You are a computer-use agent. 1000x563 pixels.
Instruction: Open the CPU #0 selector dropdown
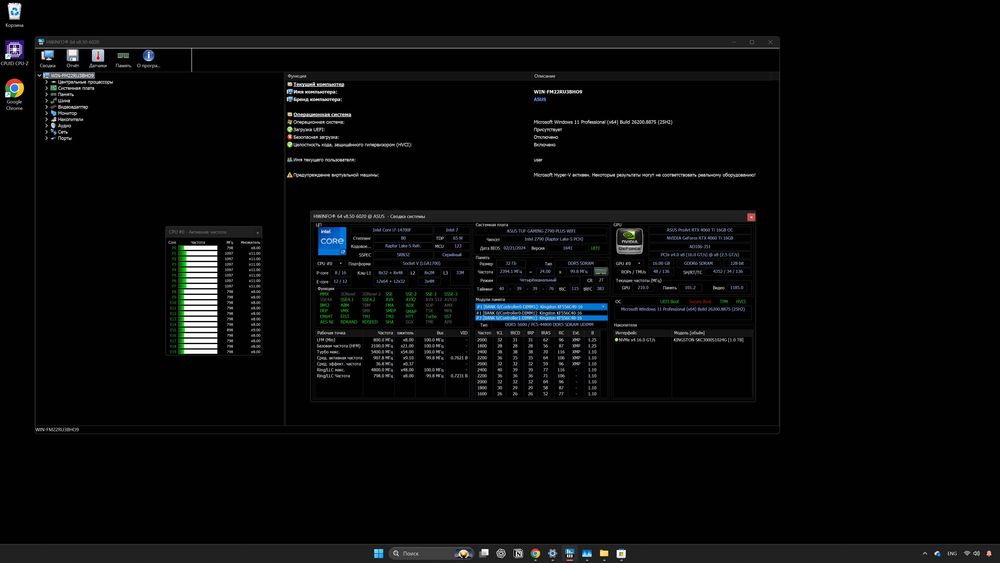click(x=330, y=263)
